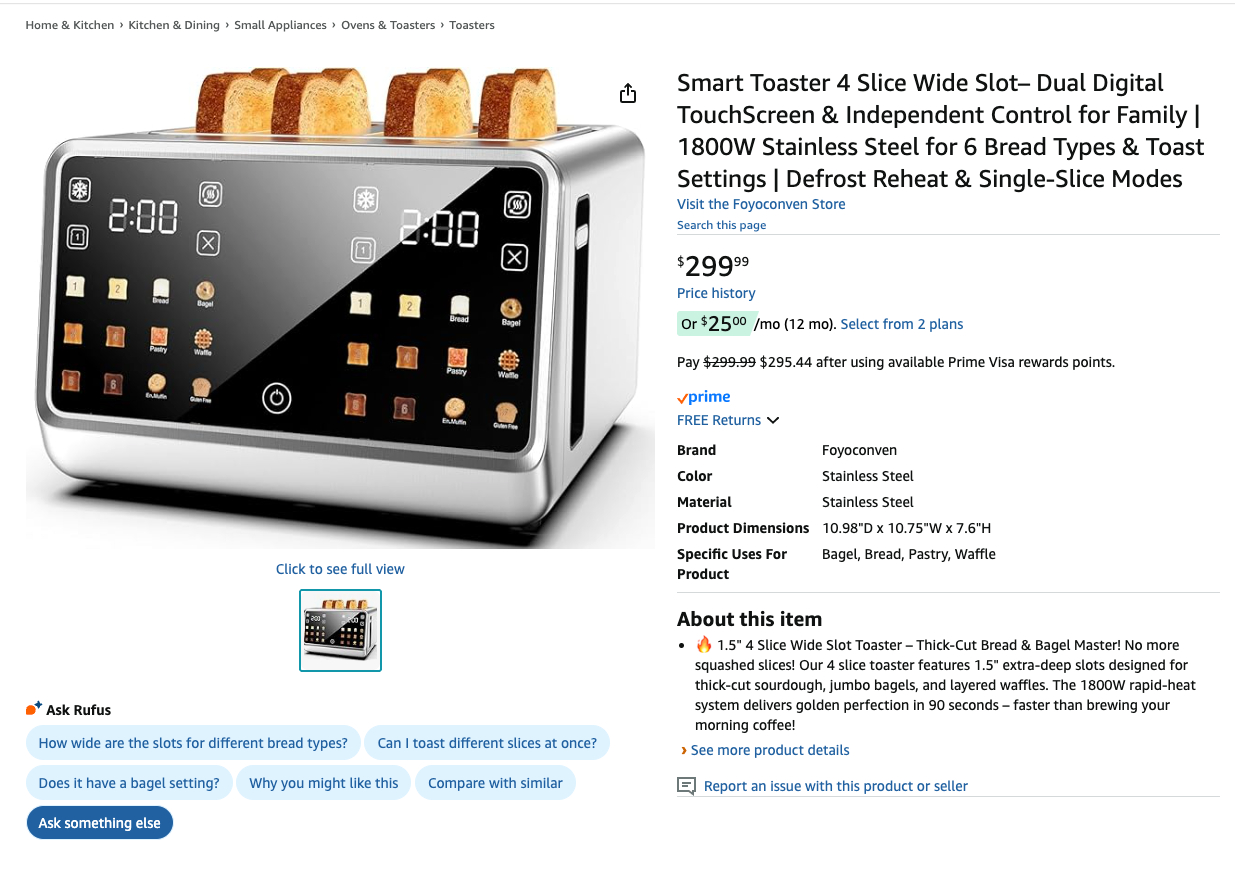Open Price history link
Screen dimensions: 1235x895
(x=716, y=293)
